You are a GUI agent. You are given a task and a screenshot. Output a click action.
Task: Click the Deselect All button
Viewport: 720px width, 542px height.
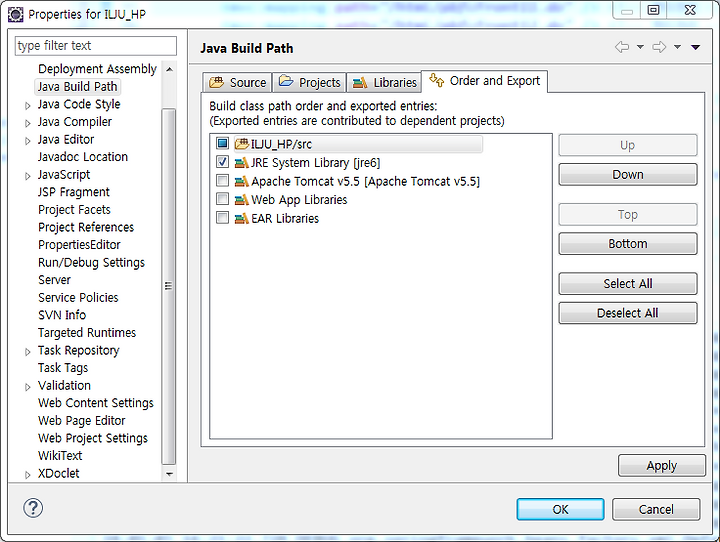628,313
